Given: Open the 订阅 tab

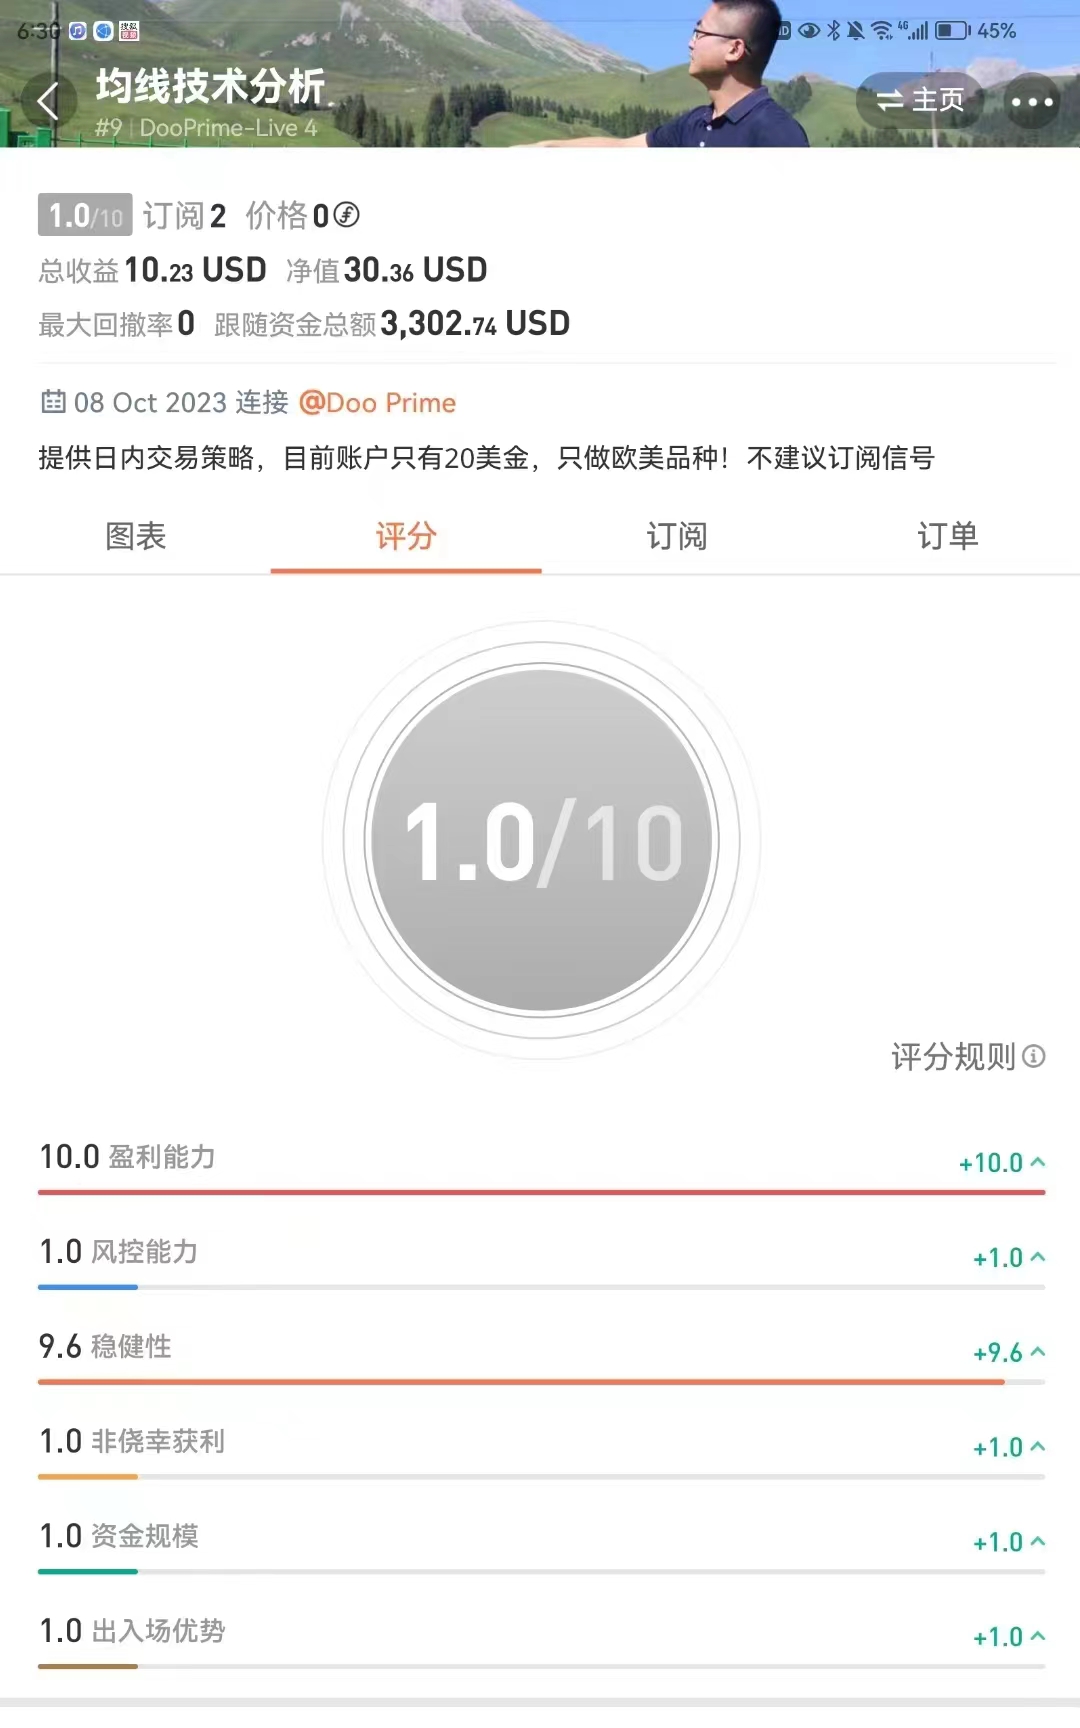Looking at the screenshot, I should (677, 536).
